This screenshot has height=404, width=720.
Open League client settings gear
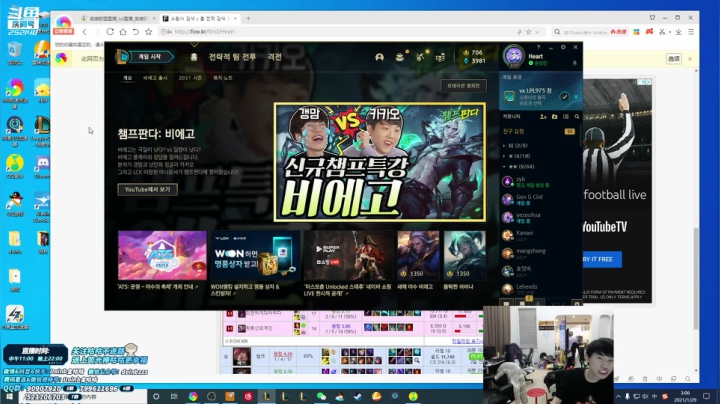pos(563,47)
